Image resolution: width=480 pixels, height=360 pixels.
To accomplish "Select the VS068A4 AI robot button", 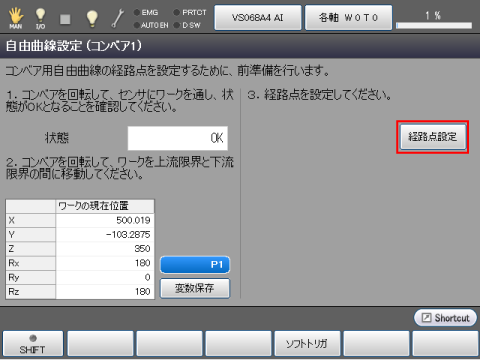I will tap(258, 18).
